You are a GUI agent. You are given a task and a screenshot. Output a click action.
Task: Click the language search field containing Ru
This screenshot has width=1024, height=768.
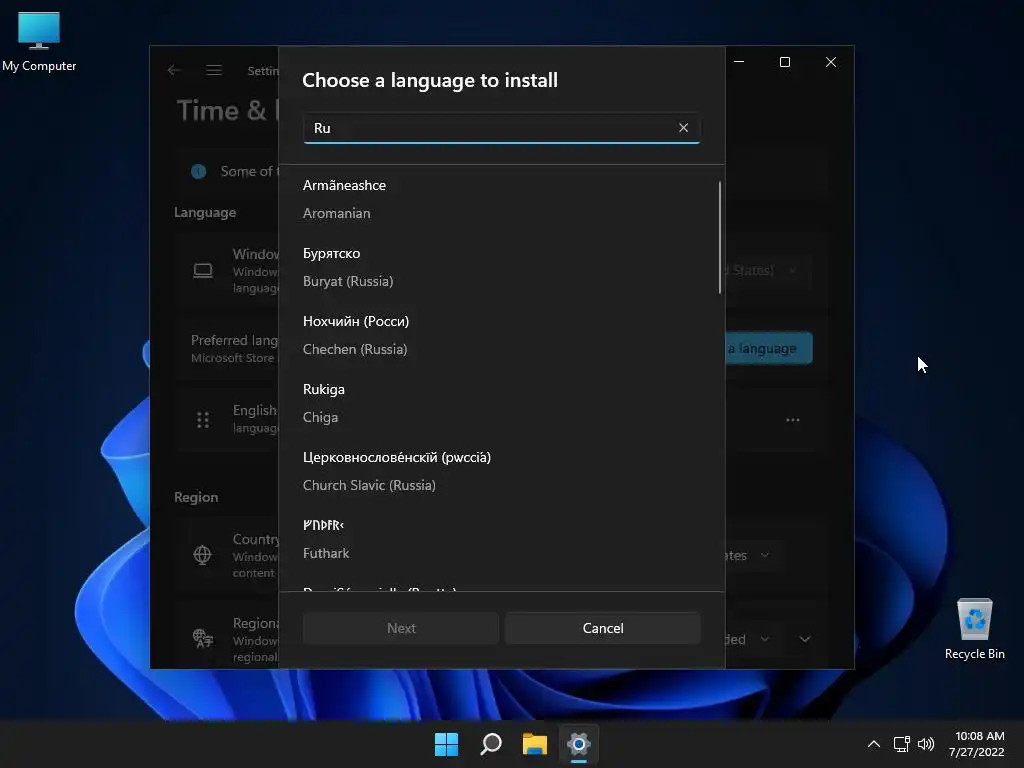[x=501, y=128]
